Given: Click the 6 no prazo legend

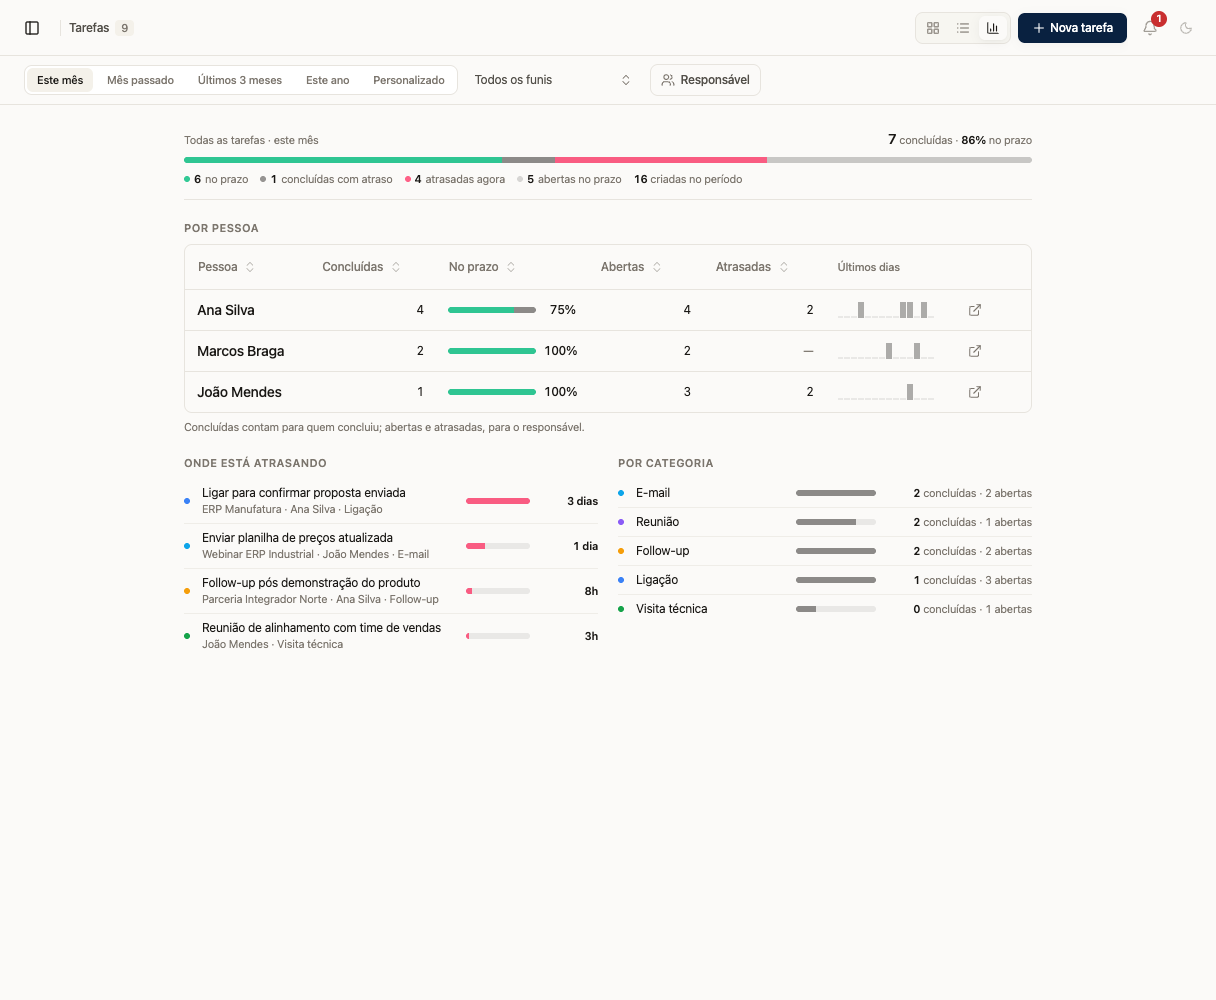Looking at the screenshot, I should coord(216,180).
